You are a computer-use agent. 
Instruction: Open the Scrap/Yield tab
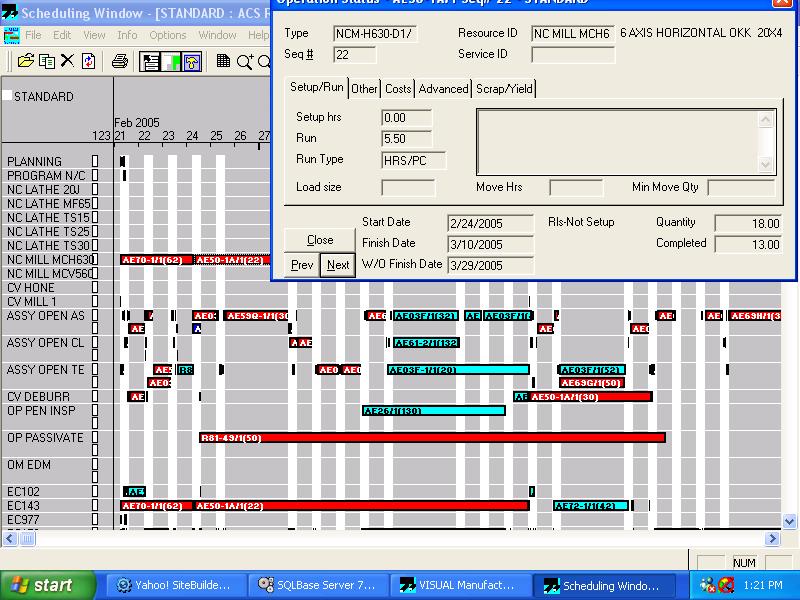504,89
